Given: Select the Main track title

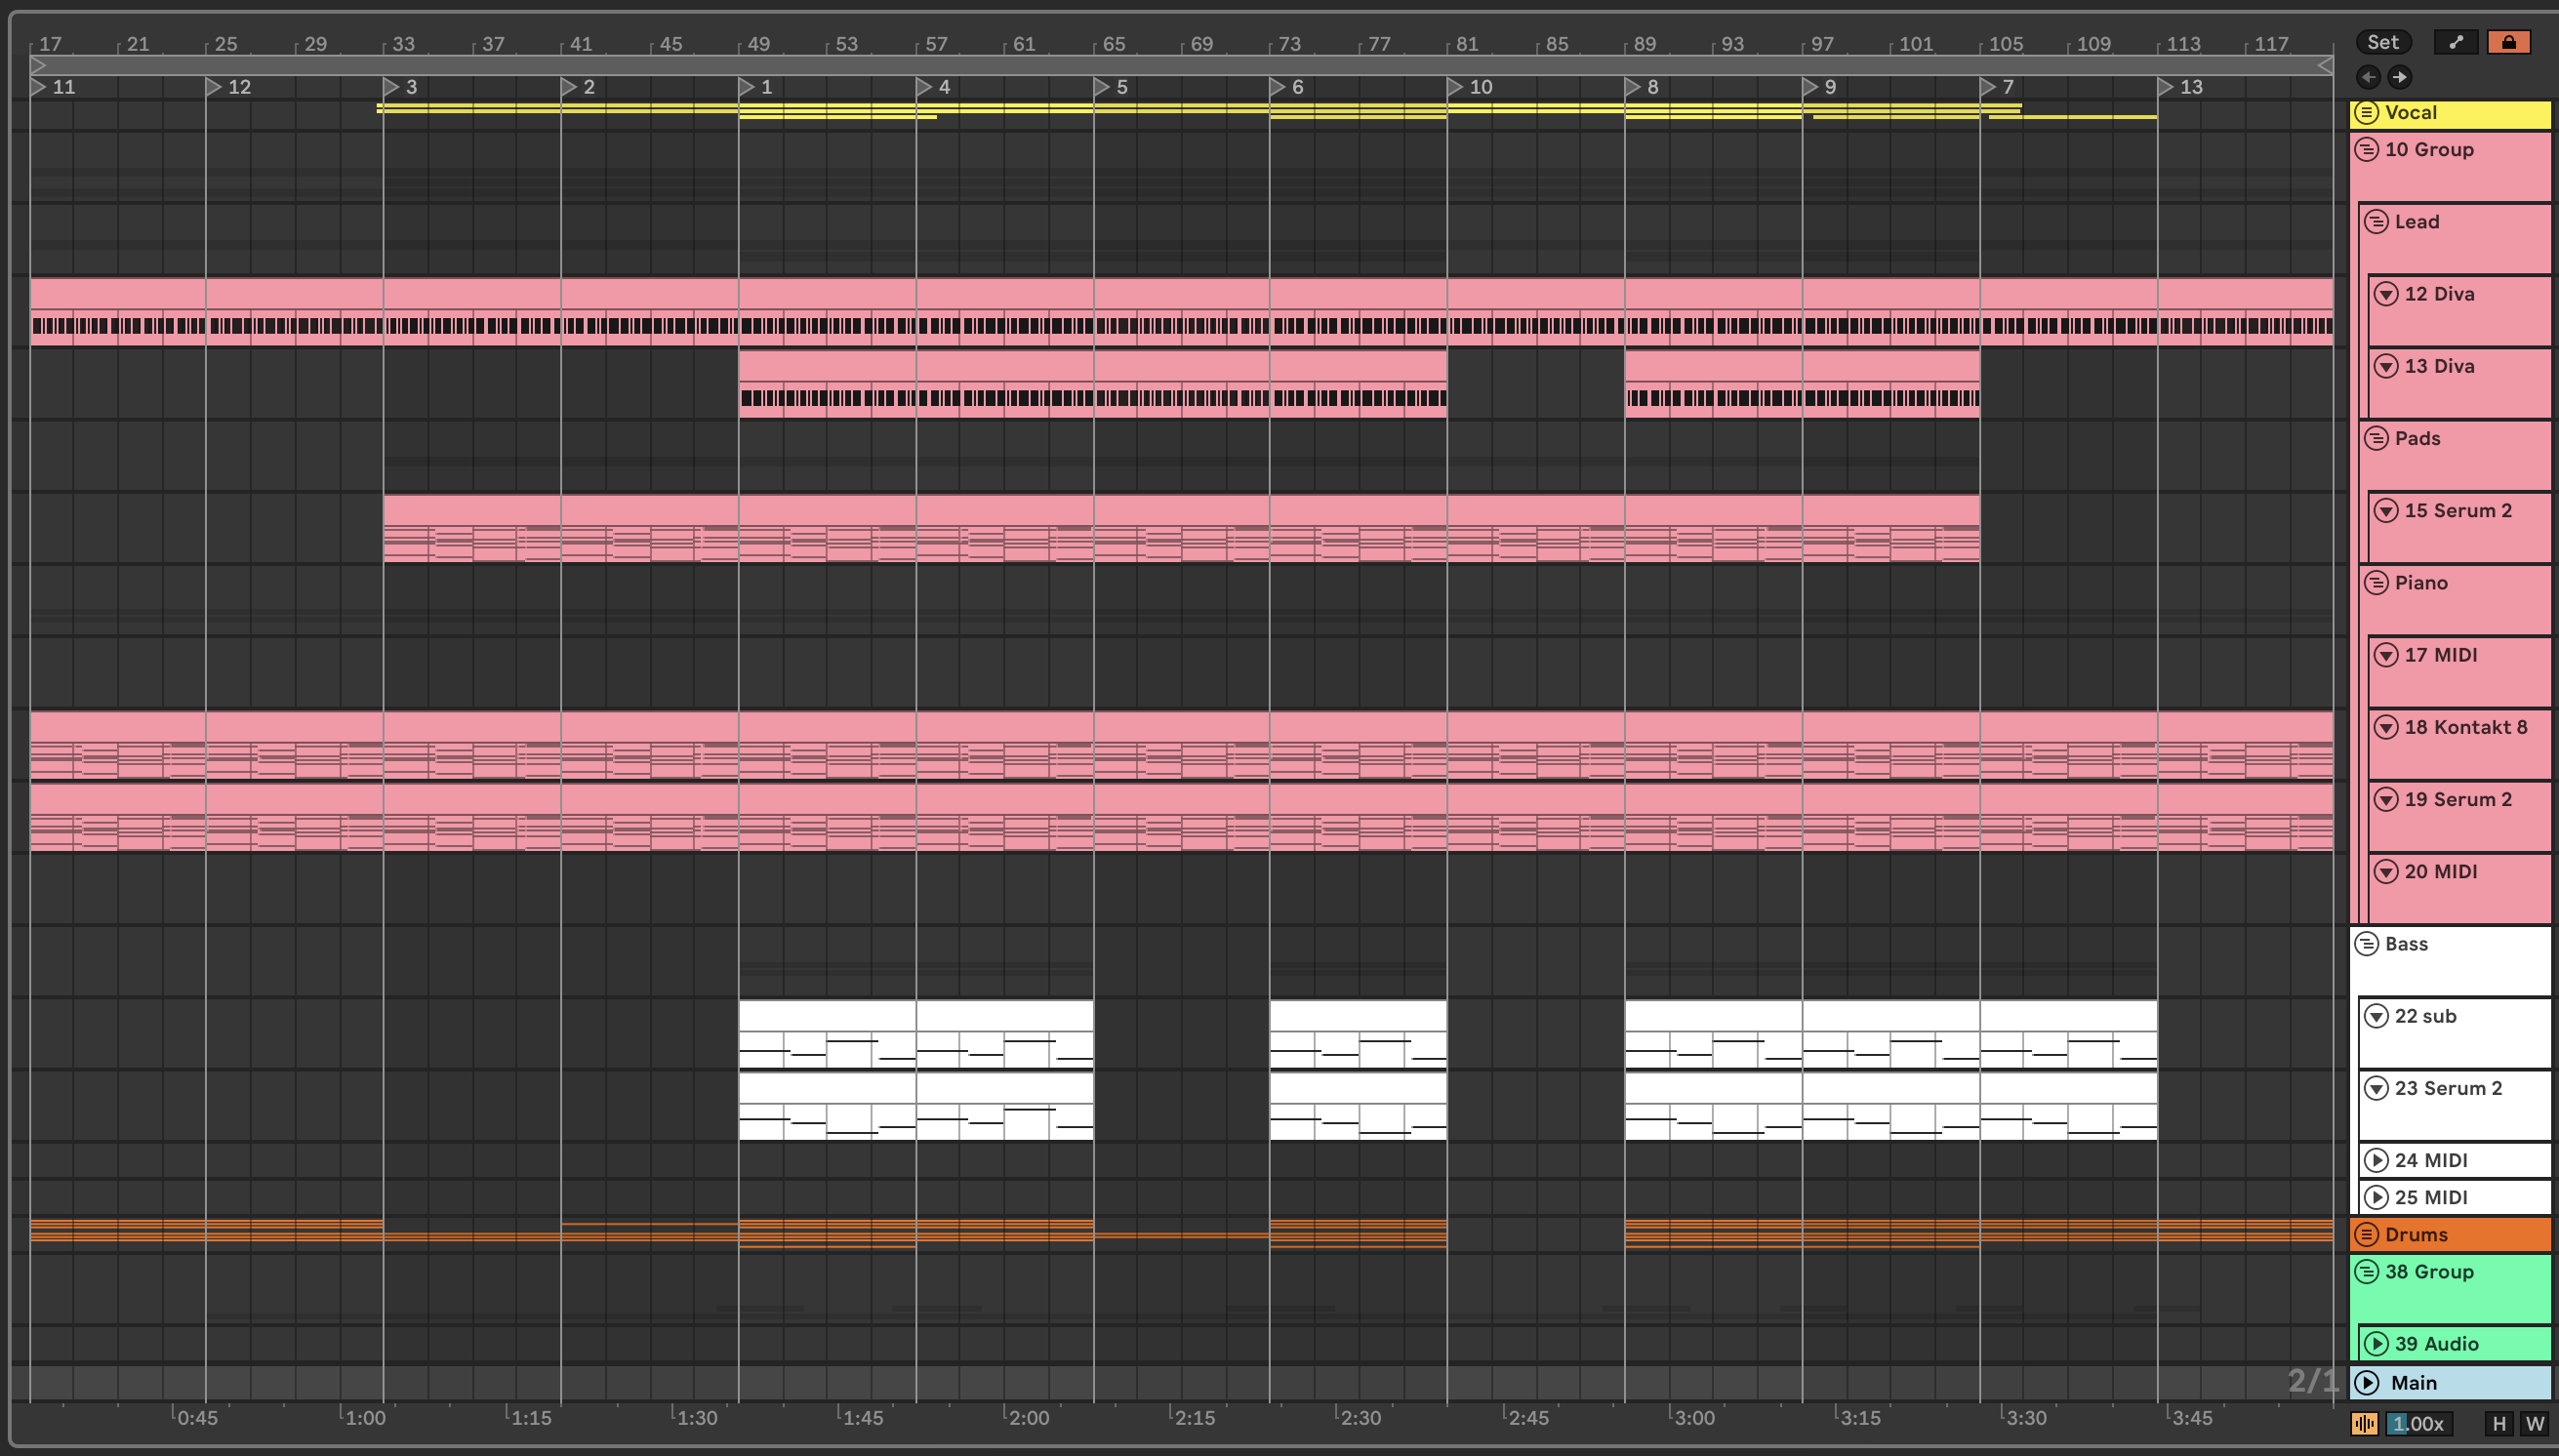Looking at the screenshot, I should point(2413,1383).
